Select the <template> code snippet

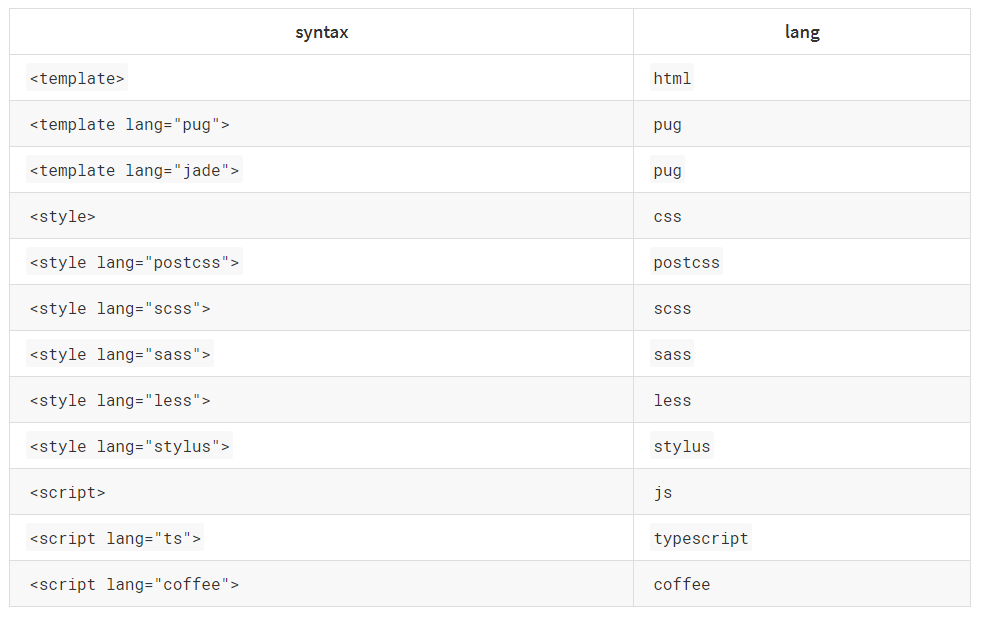click(77, 77)
